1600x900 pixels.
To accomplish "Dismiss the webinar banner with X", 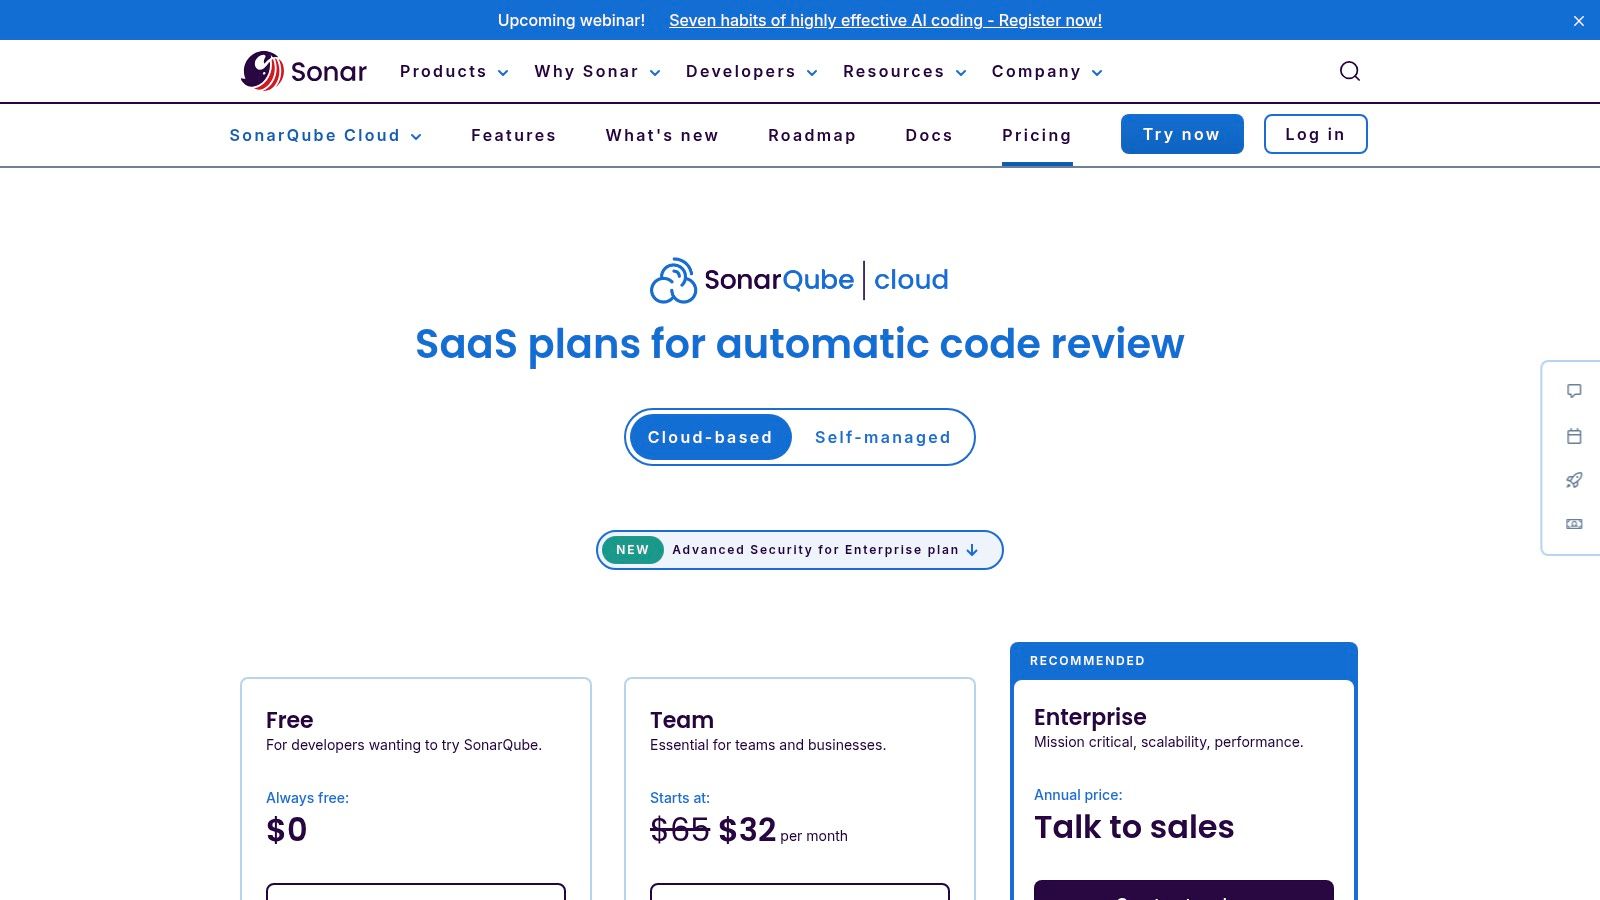I will (x=1579, y=21).
